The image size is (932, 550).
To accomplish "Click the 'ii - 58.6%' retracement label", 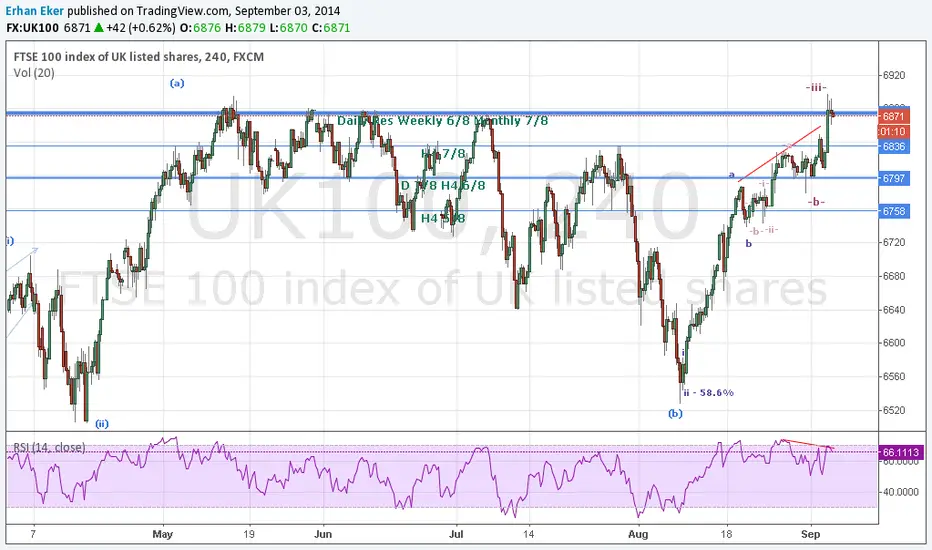I will tap(709, 392).
